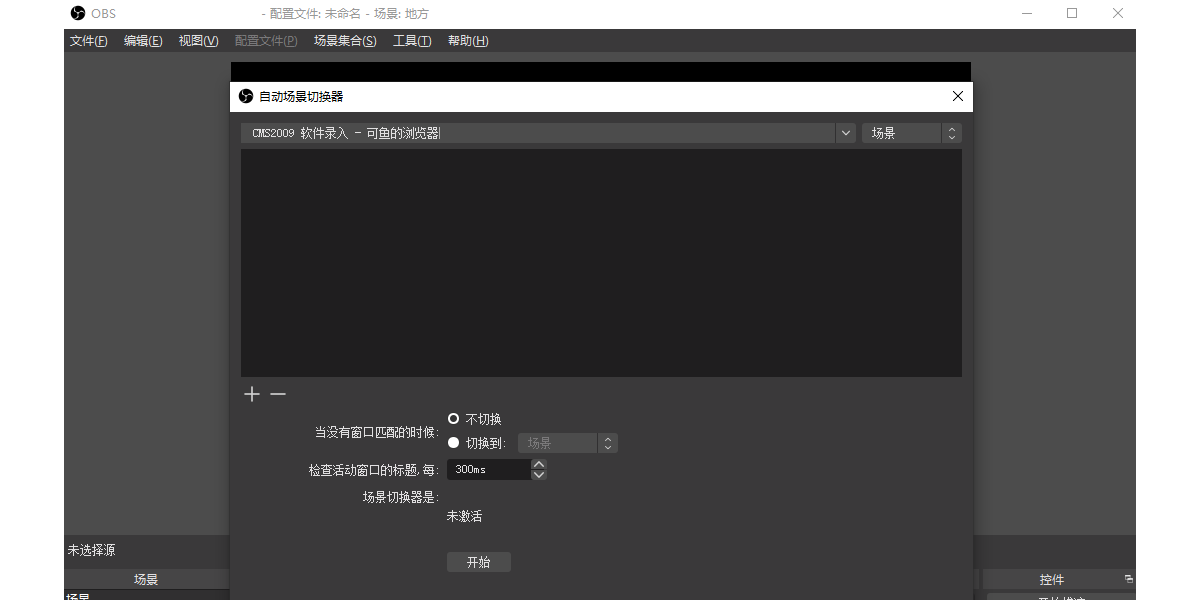Select the 不切换 radio button
Viewport: 1200px width, 600px height.
[x=453, y=418]
